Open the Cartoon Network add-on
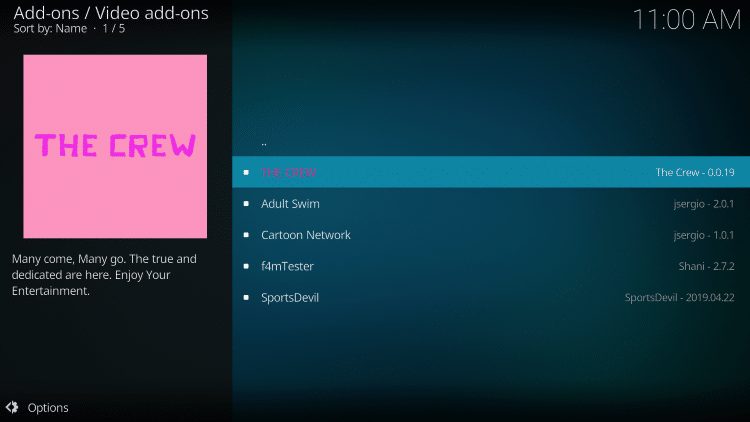The height and width of the screenshot is (422, 750). click(x=491, y=234)
